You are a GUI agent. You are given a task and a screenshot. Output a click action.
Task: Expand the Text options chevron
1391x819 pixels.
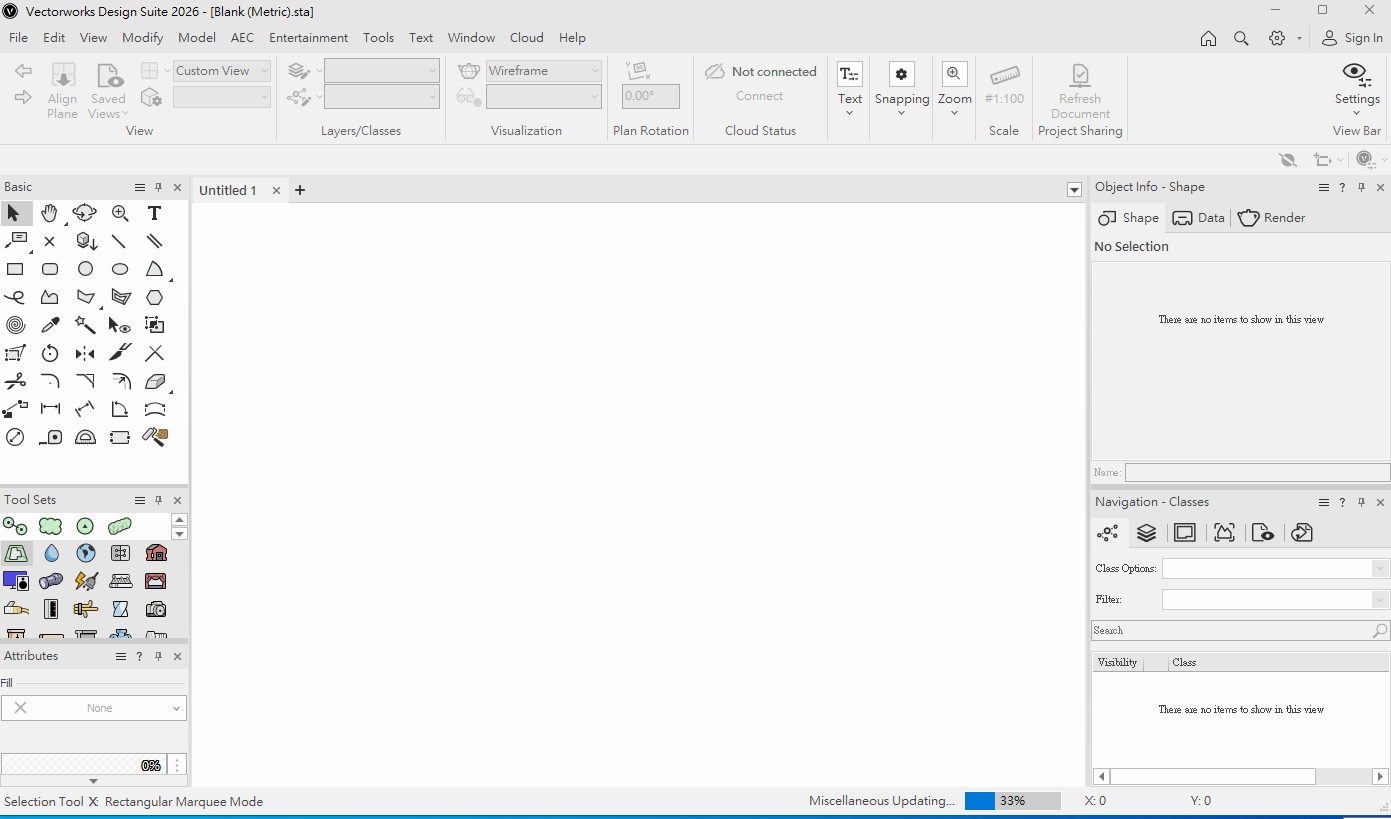(850, 113)
